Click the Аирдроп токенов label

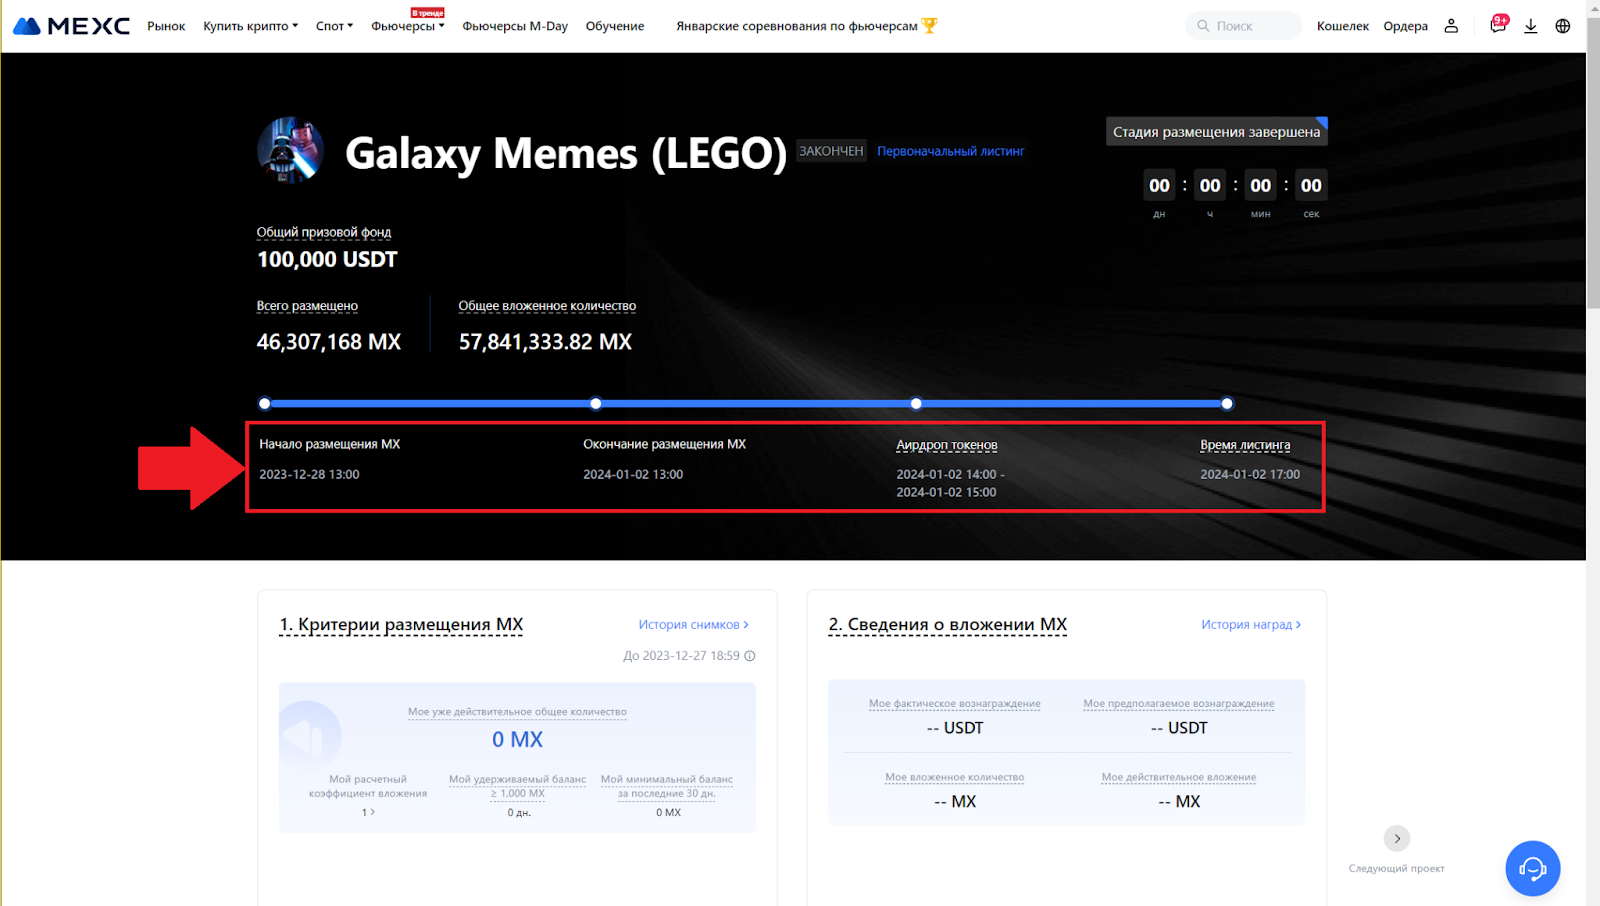pyautogui.click(x=947, y=445)
